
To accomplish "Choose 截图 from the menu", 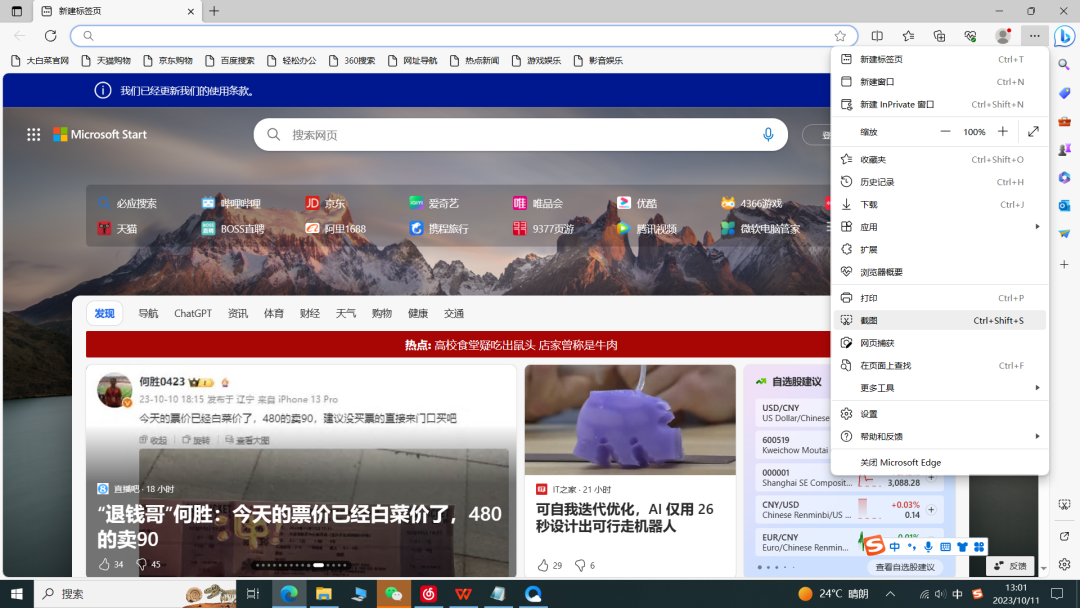I will pyautogui.click(x=939, y=320).
